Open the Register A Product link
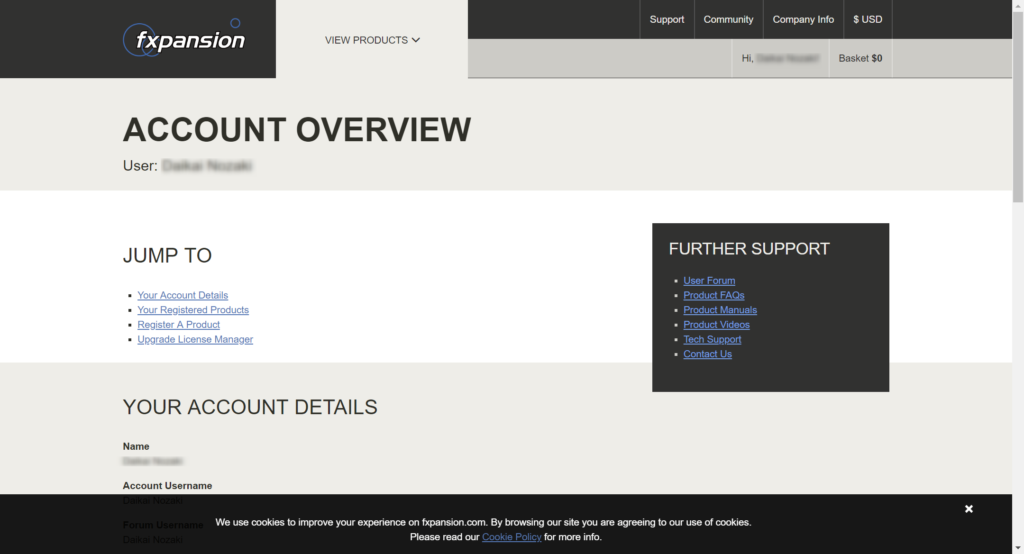The width and height of the screenshot is (1024, 554). click(x=179, y=325)
